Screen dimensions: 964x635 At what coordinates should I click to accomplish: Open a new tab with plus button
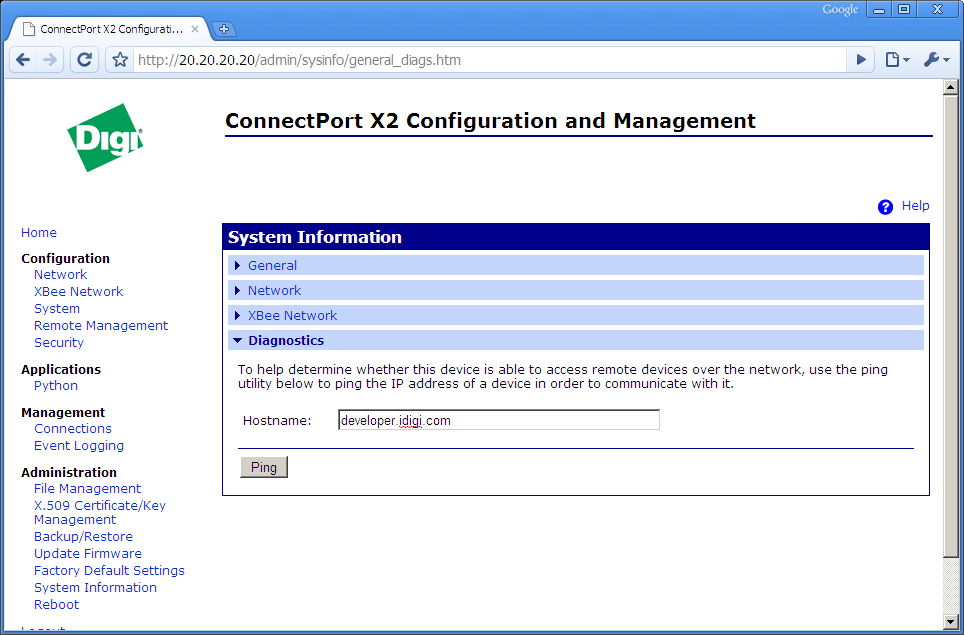(x=224, y=29)
